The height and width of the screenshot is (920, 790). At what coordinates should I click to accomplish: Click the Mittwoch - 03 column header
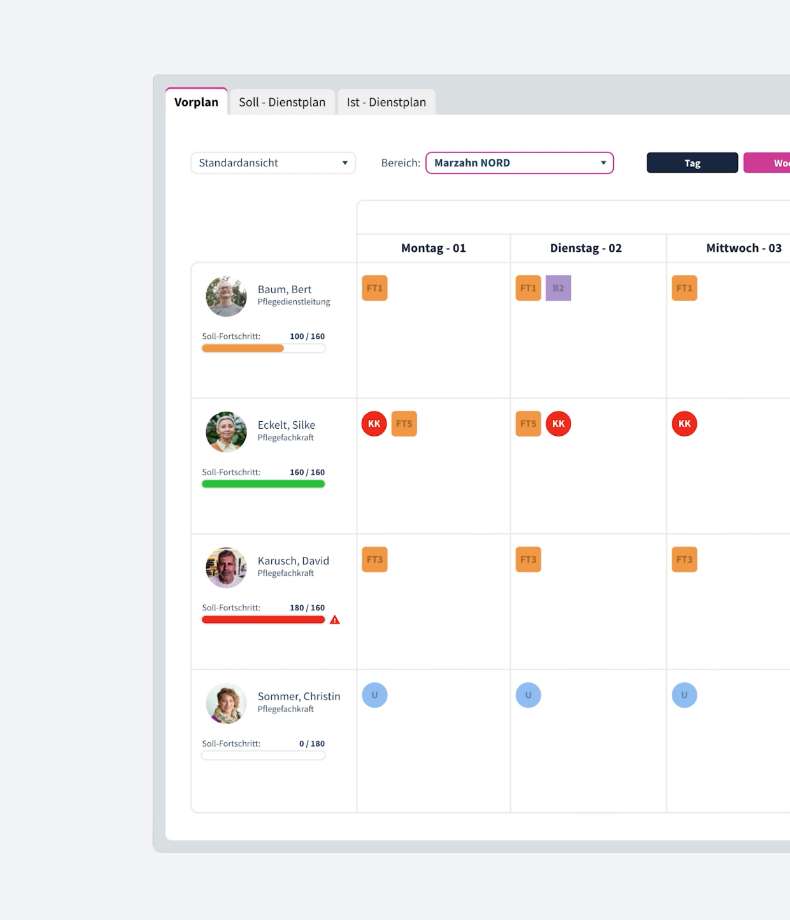pos(744,248)
